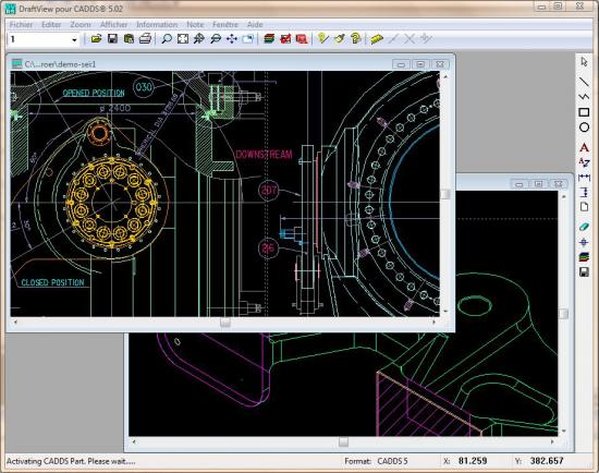
Task: Select the arrow pointer tool in sidebar
Action: [584, 62]
